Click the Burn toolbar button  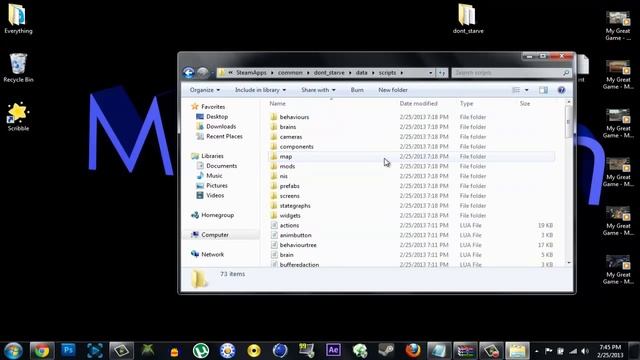(x=357, y=90)
